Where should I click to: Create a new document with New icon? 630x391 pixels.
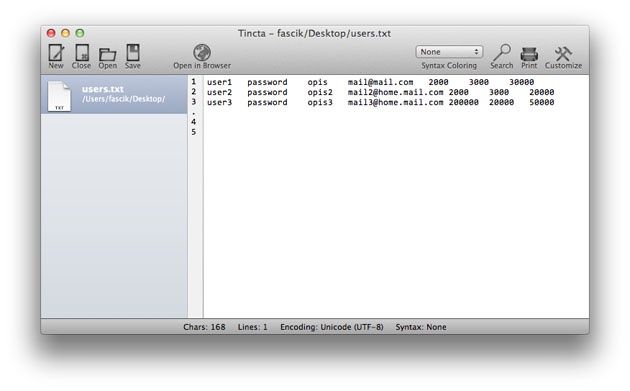point(56,53)
